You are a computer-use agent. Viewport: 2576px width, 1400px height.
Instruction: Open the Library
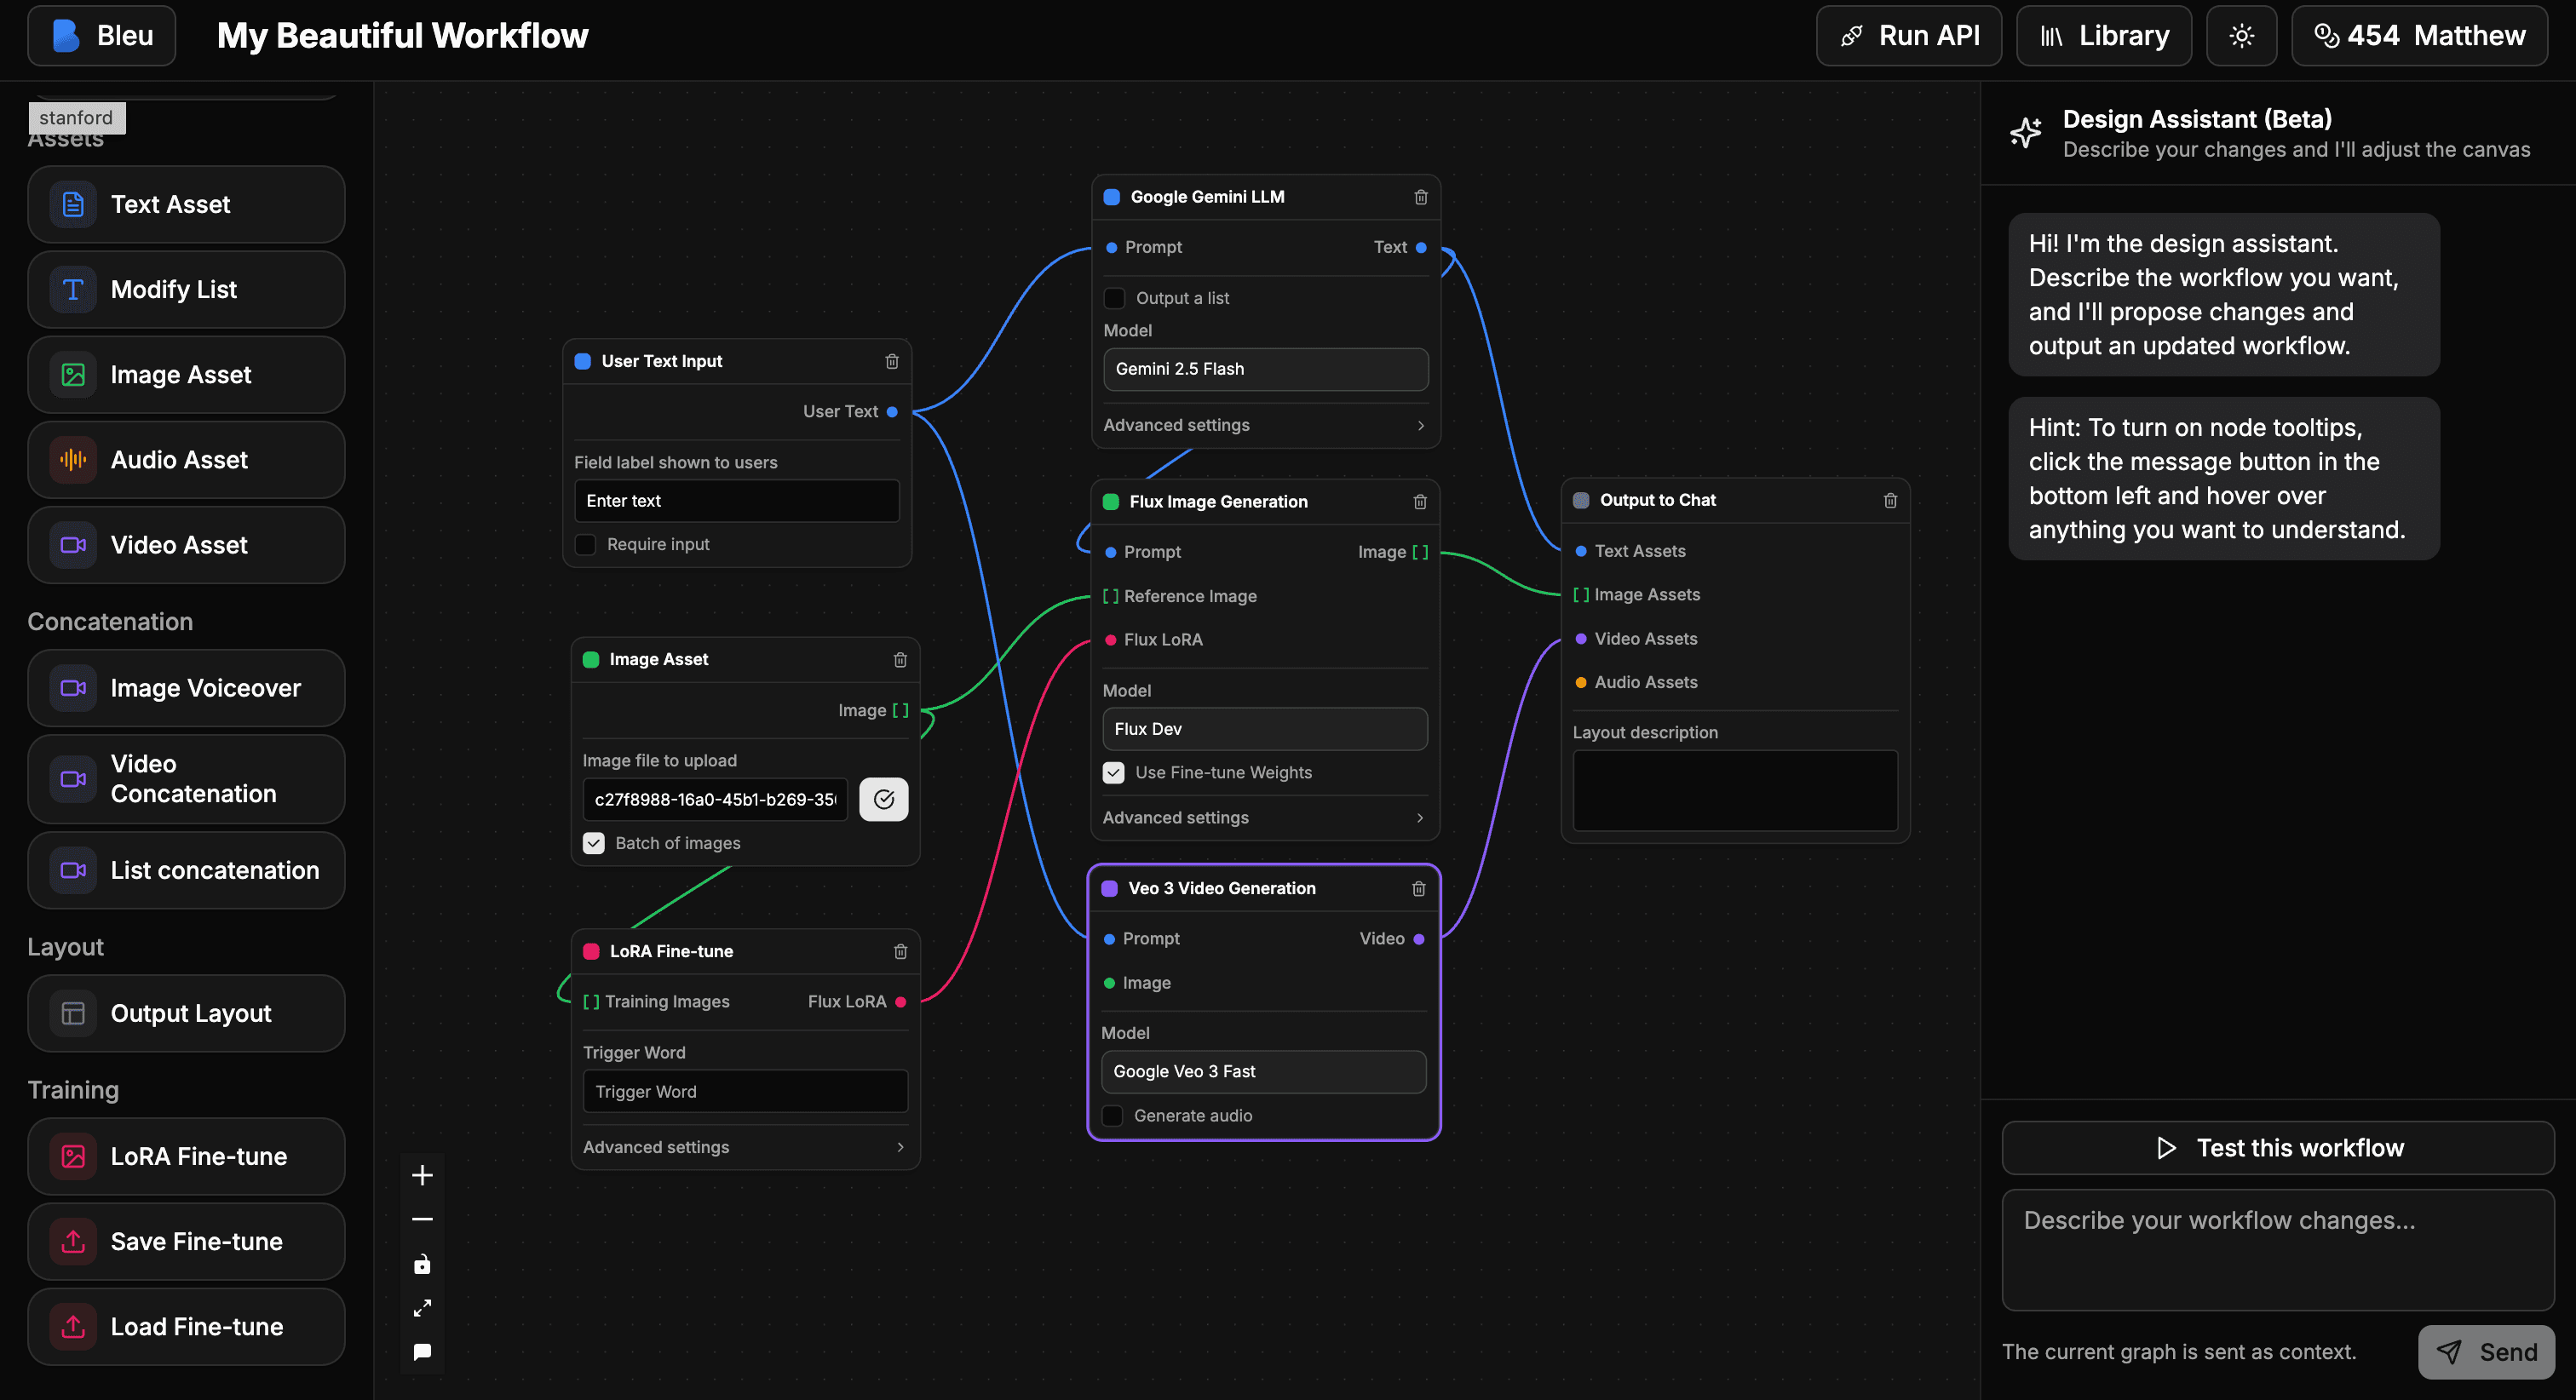tap(2103, 36)
